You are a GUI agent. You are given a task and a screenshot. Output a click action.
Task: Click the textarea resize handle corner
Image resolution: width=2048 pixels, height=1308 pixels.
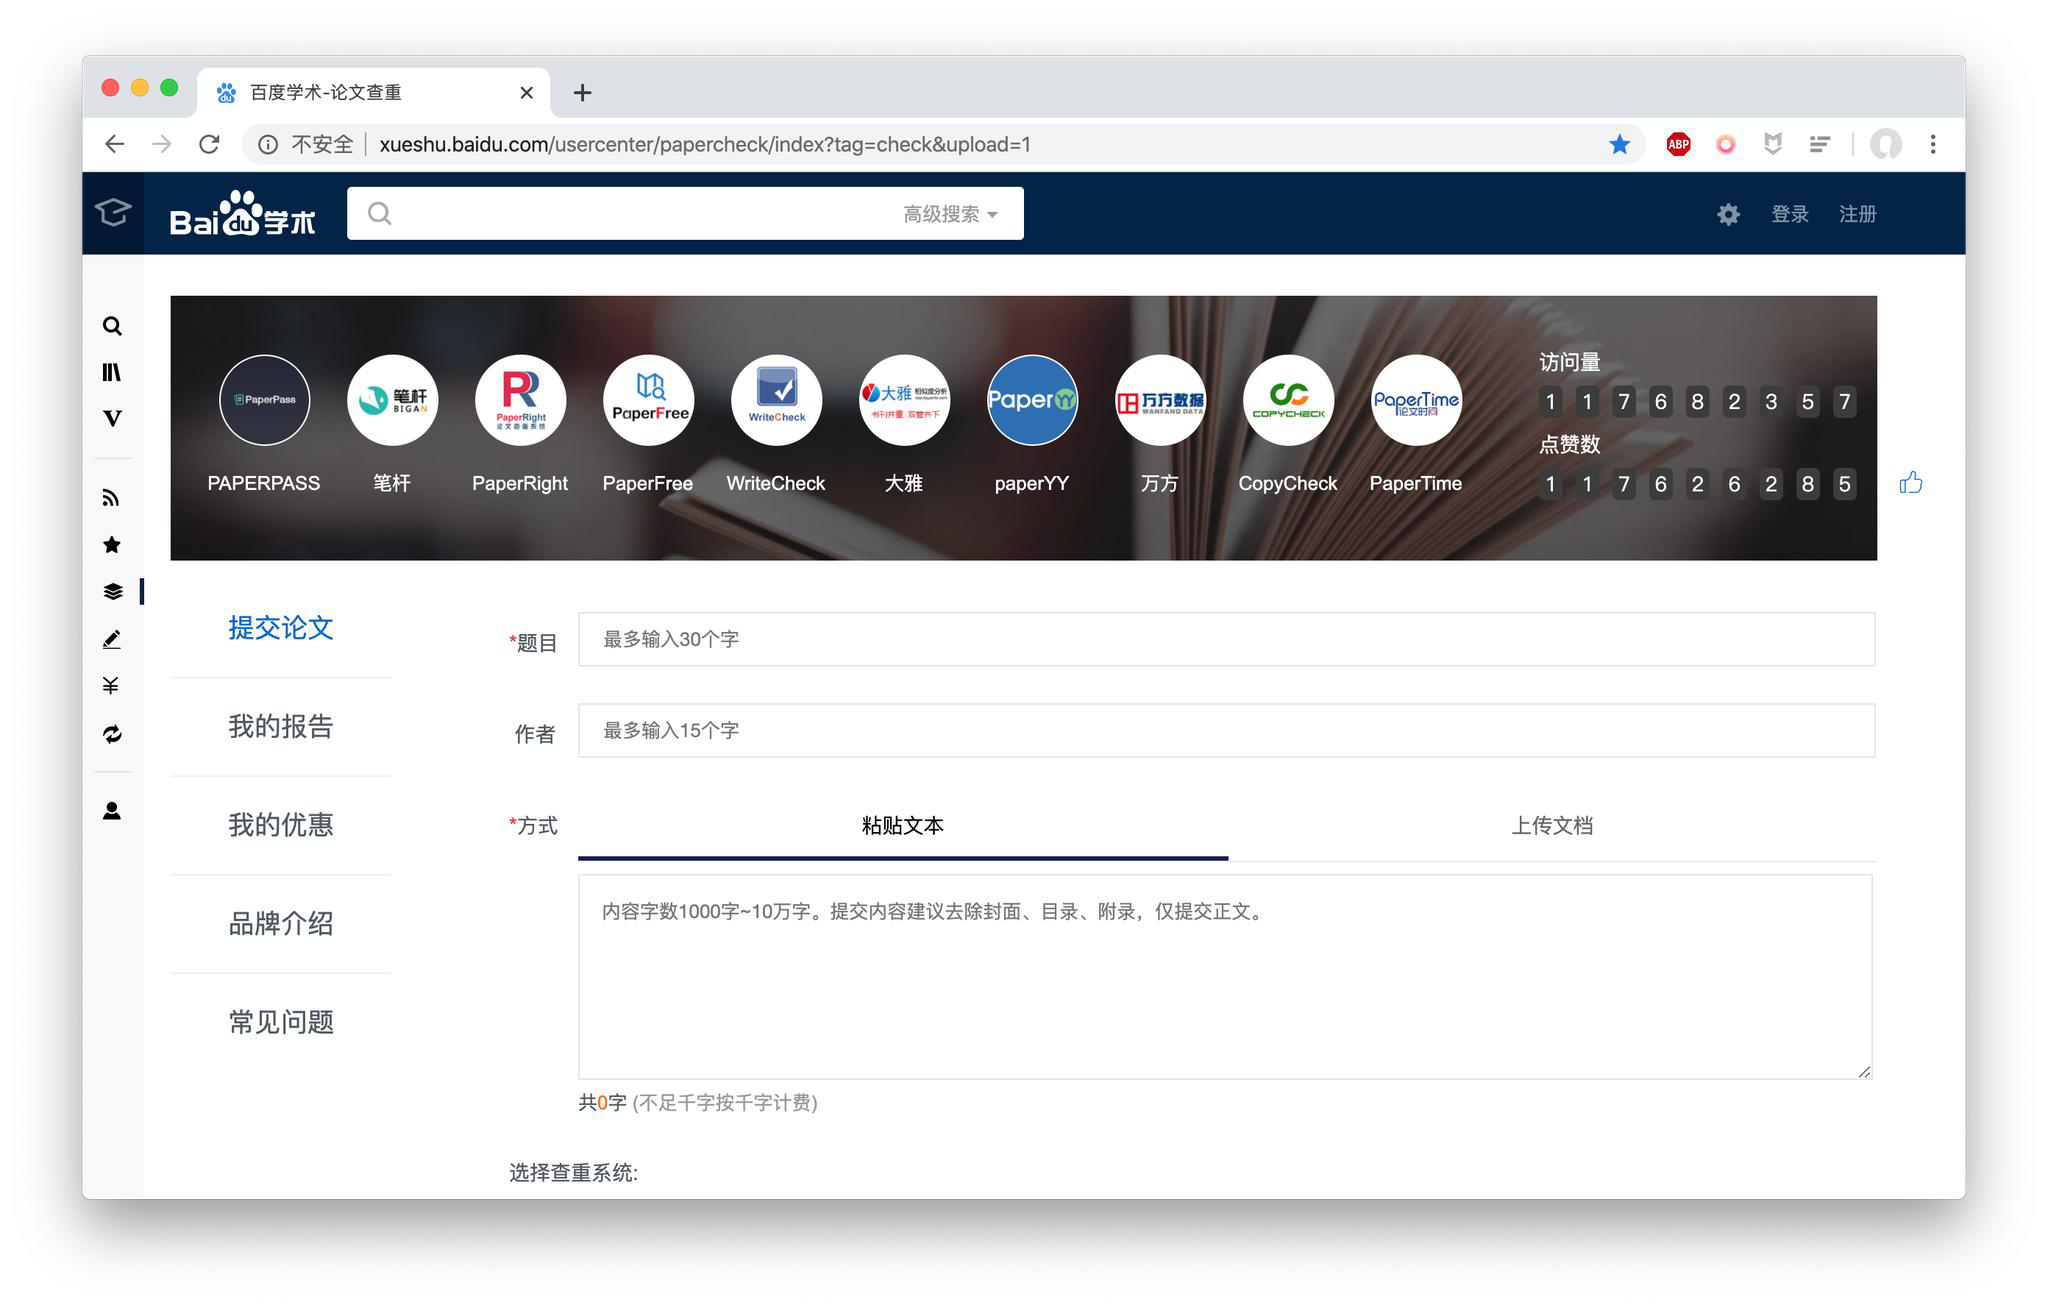click(x=1864, y=1071)
